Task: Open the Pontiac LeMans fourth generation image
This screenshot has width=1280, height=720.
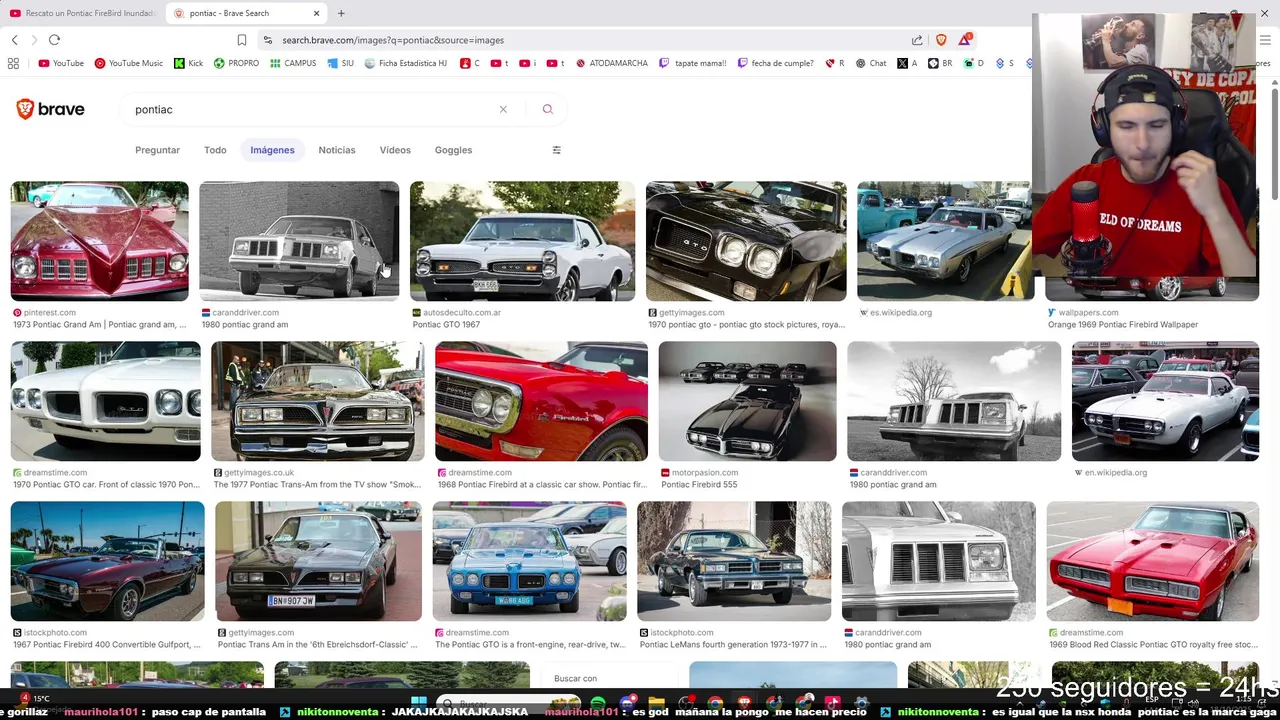Action: 733,561
